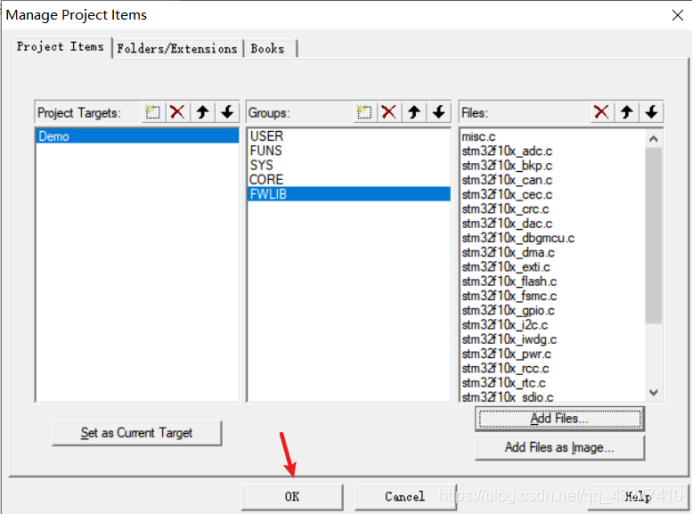Move project target down

point(227,112)
